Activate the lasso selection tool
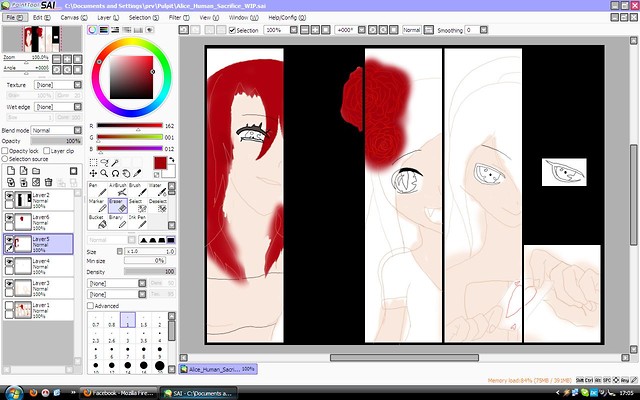This screenshot has height=400, width=640. (x=104, y=162)
